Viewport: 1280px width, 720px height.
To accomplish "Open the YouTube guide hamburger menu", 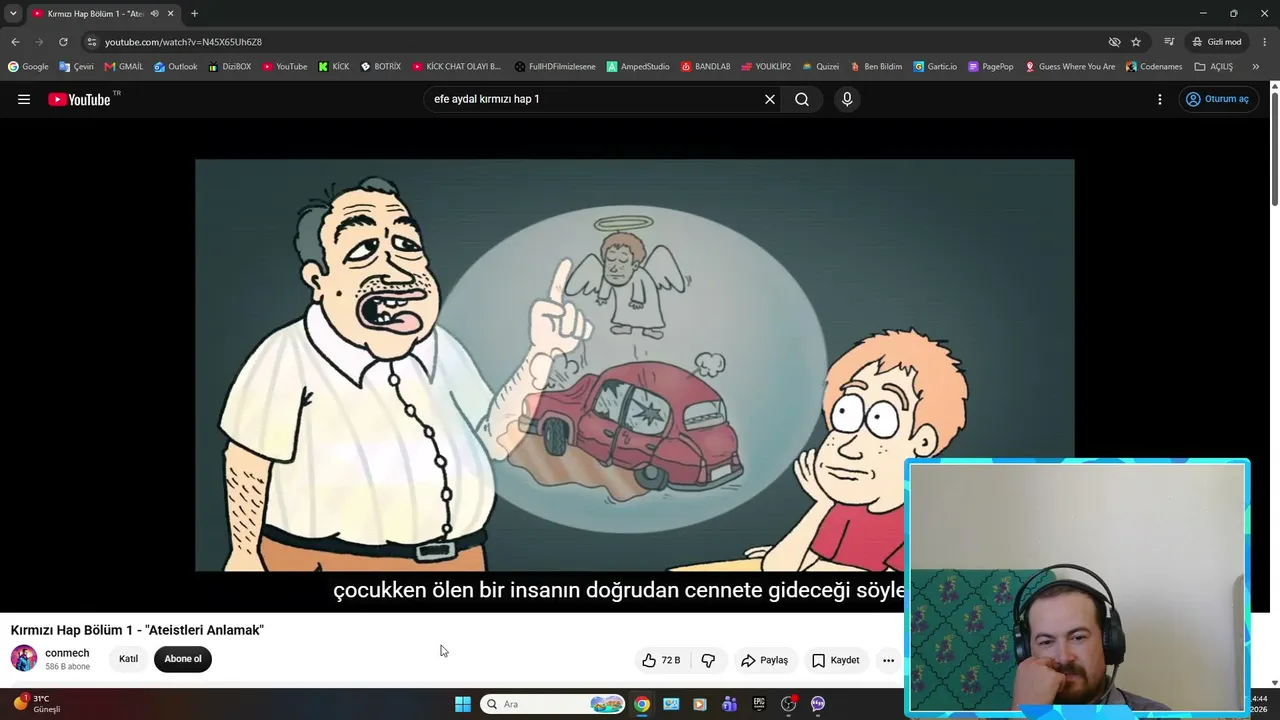I will coord(24,99).
